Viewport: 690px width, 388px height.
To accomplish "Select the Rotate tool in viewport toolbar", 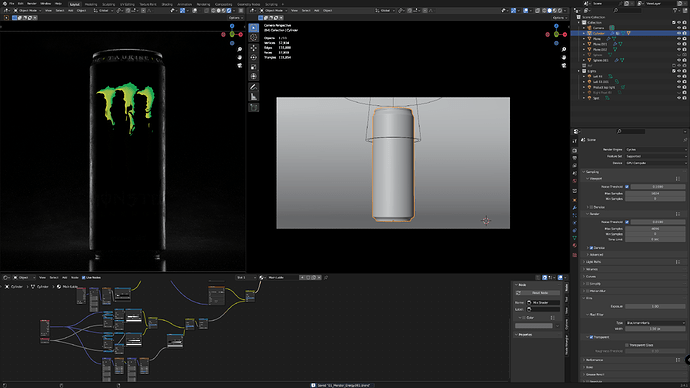I will pos(254,57).
